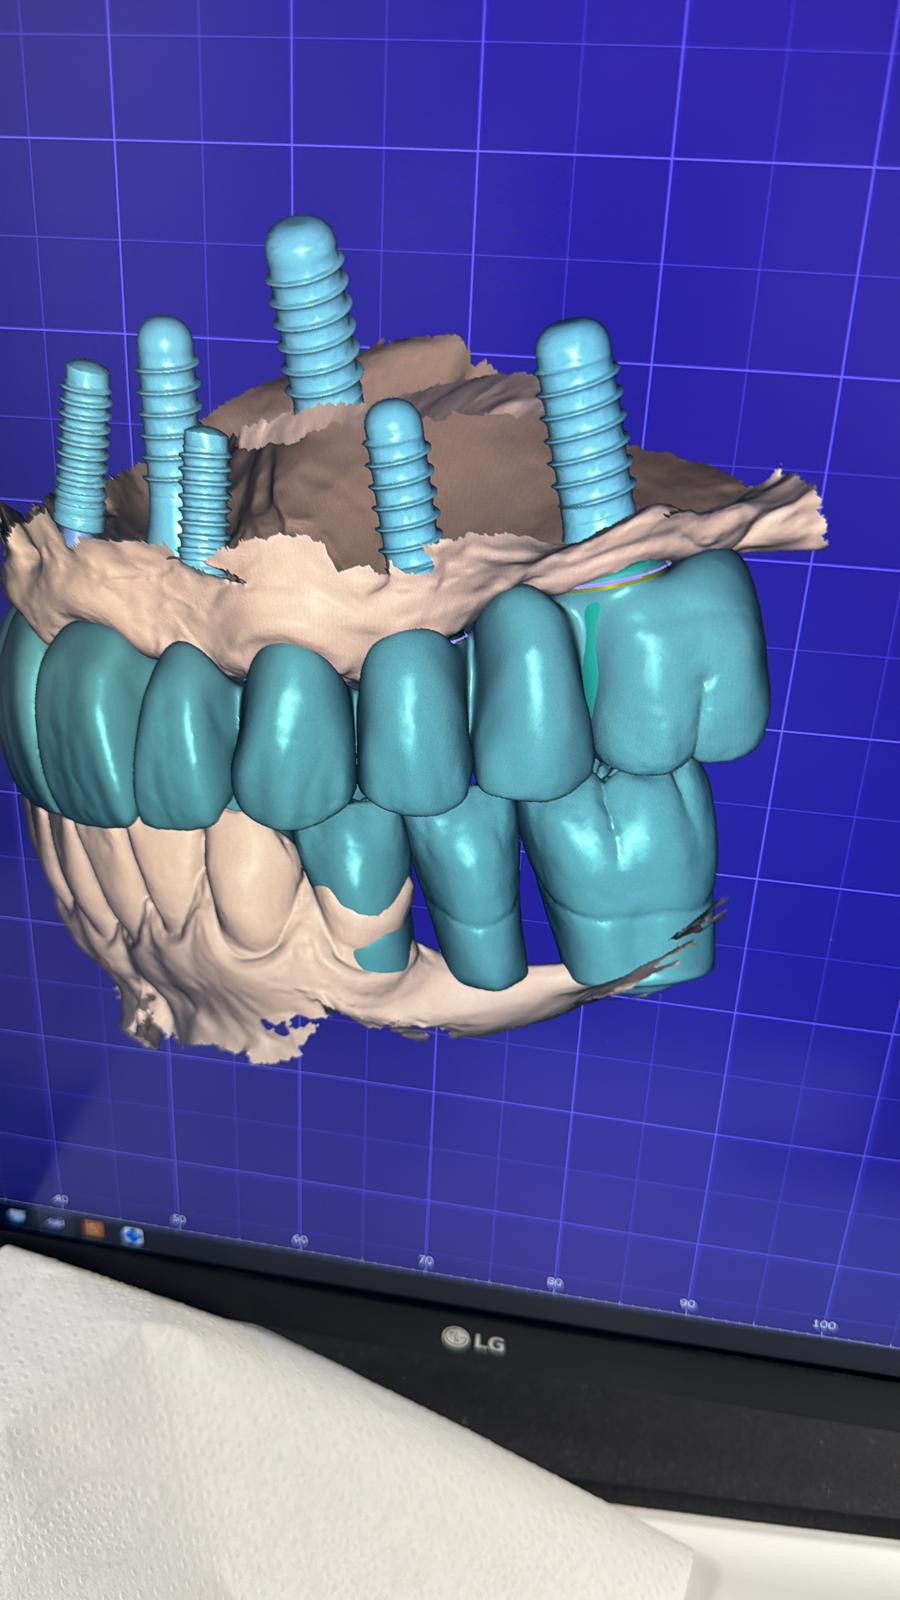Image resolution: width=900 pixels, height=1600 pixels.
Task: Select the leftmost implant screw
Action: click(x=85, y=440)
